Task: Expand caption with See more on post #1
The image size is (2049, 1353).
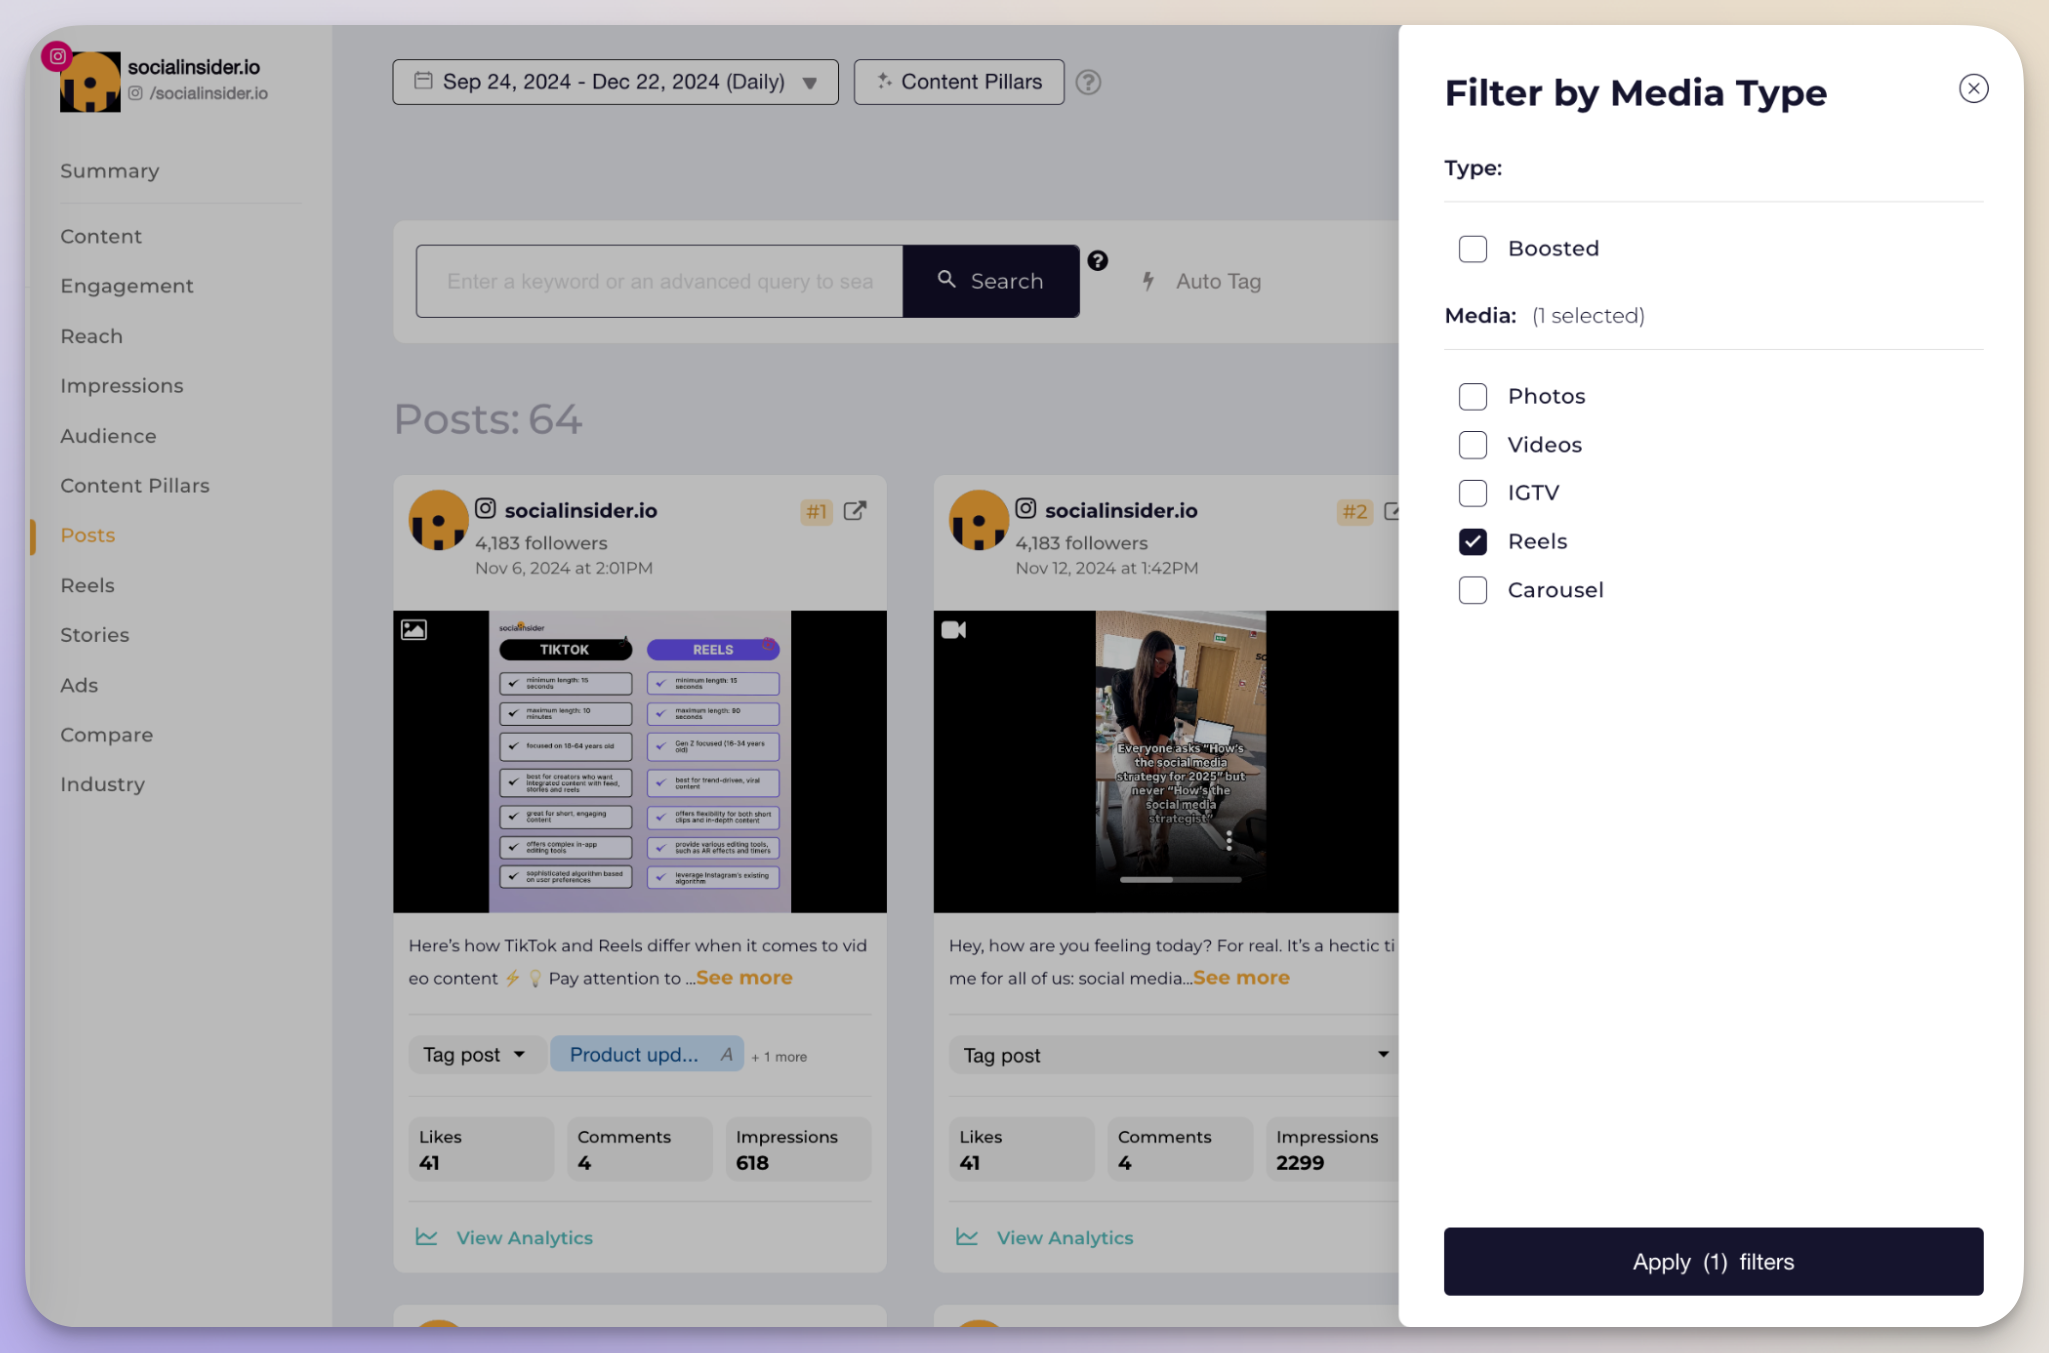Action: (744, 978)
